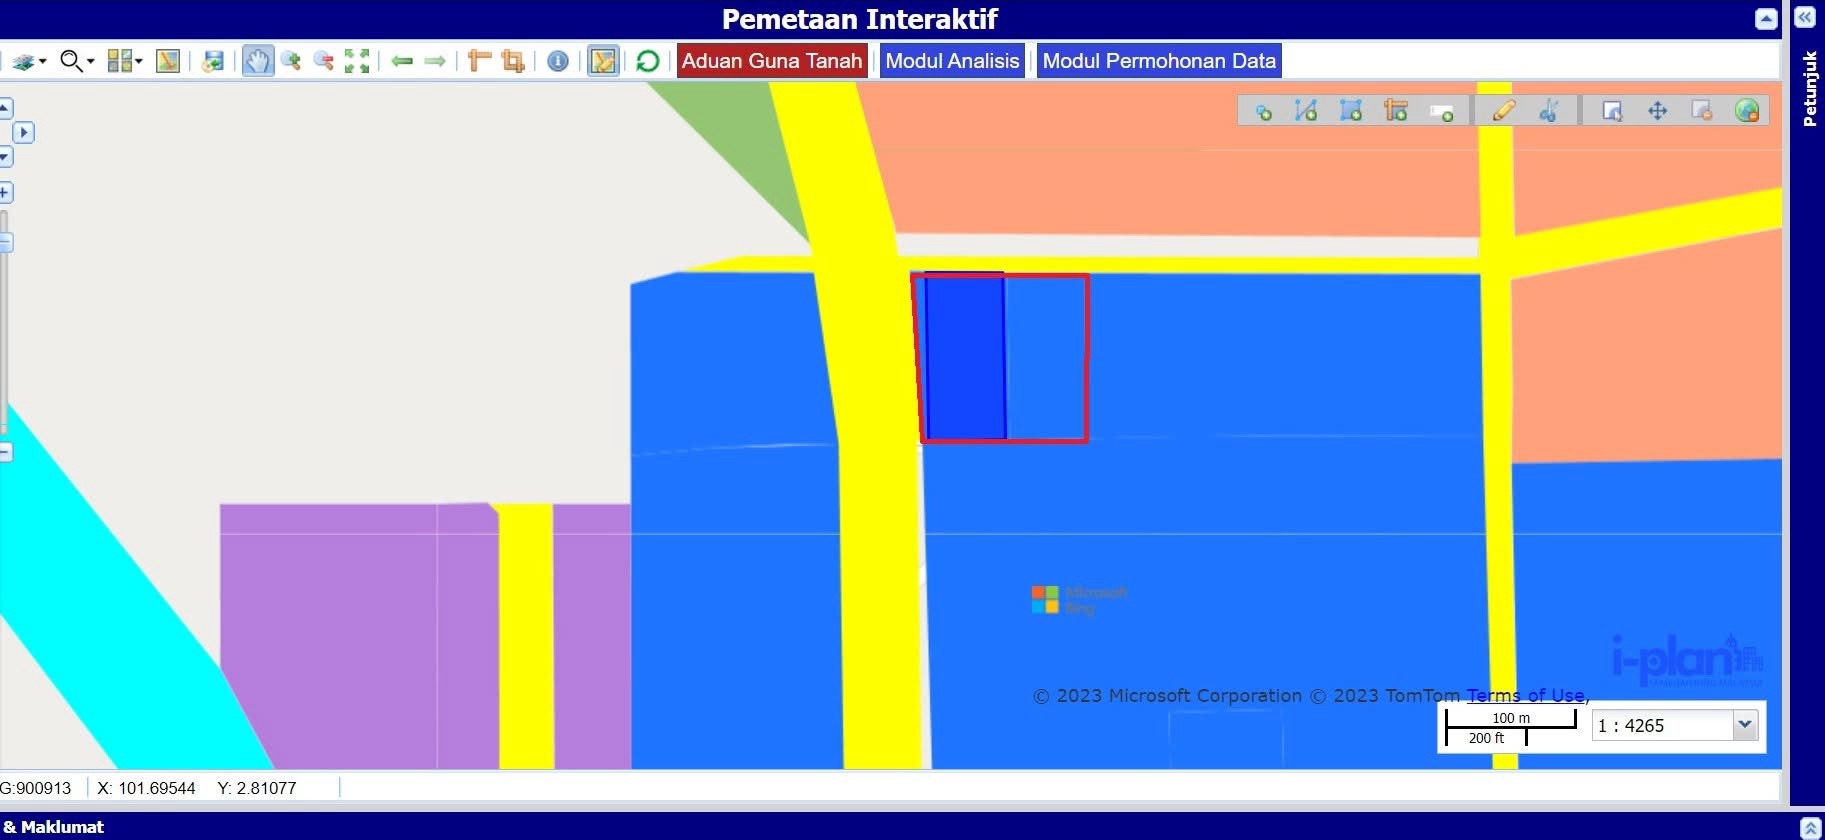The image size is (1825, 840).
Task: Open the Terms of Use link
Action: (1525, 695)
